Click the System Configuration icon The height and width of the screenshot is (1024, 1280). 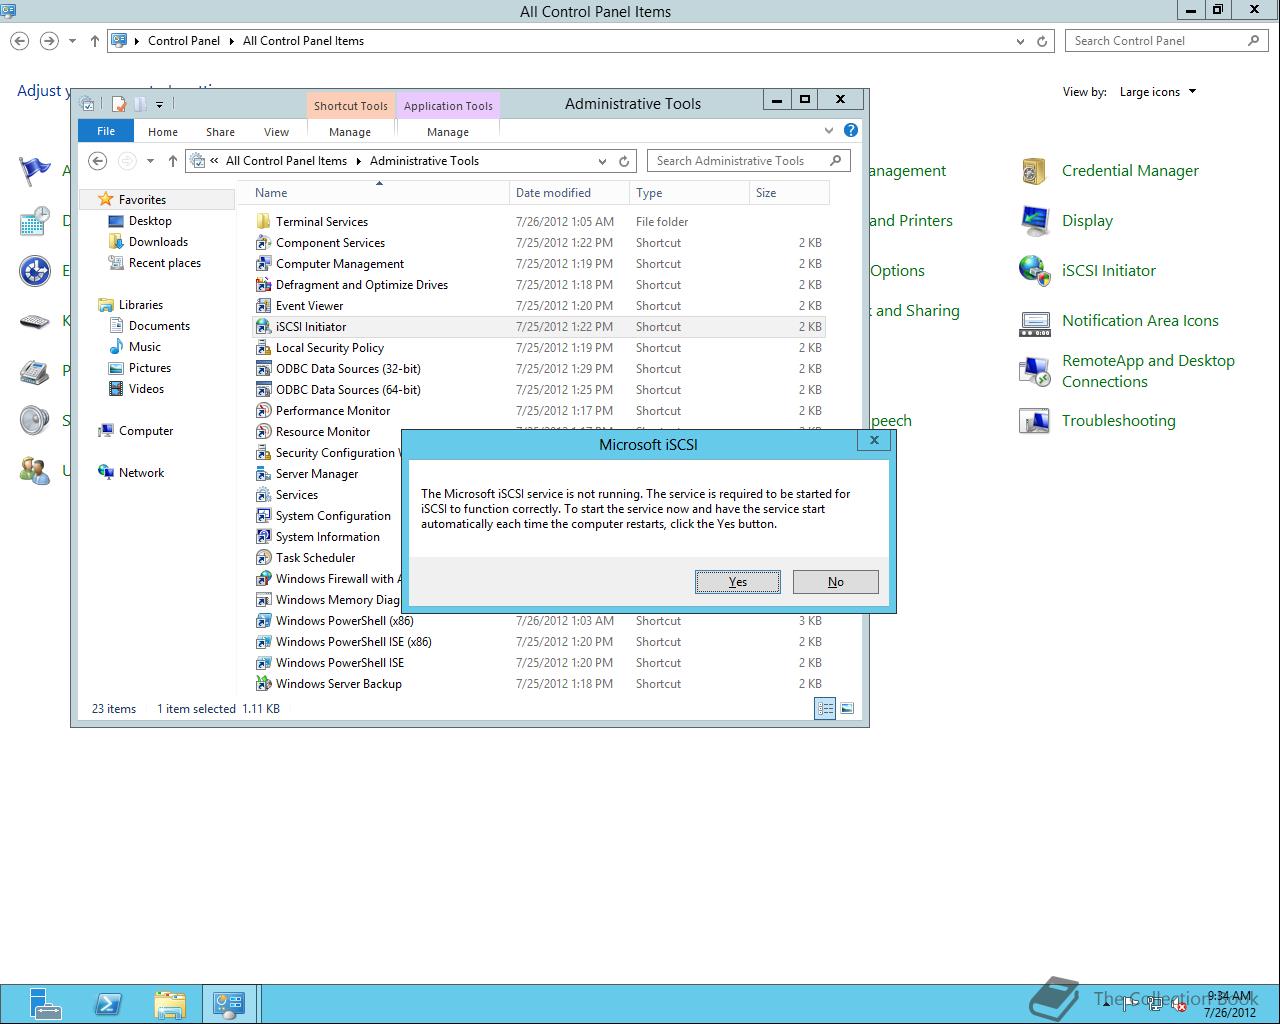[x=263, y=516]
